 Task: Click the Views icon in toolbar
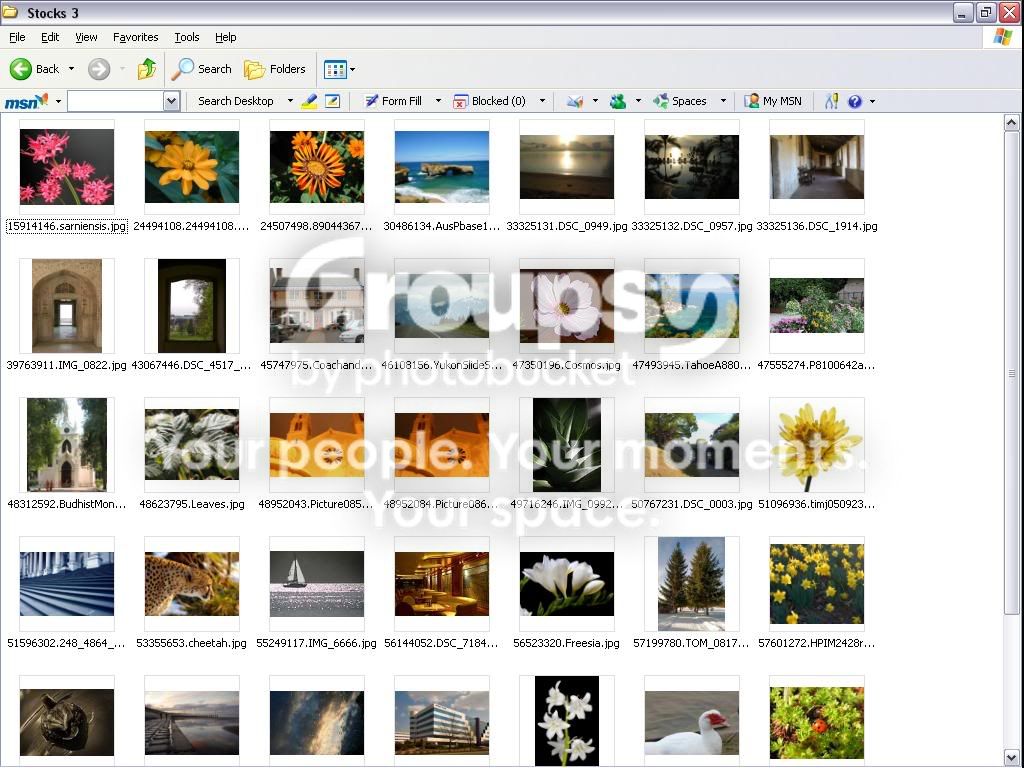coord(335,69)
